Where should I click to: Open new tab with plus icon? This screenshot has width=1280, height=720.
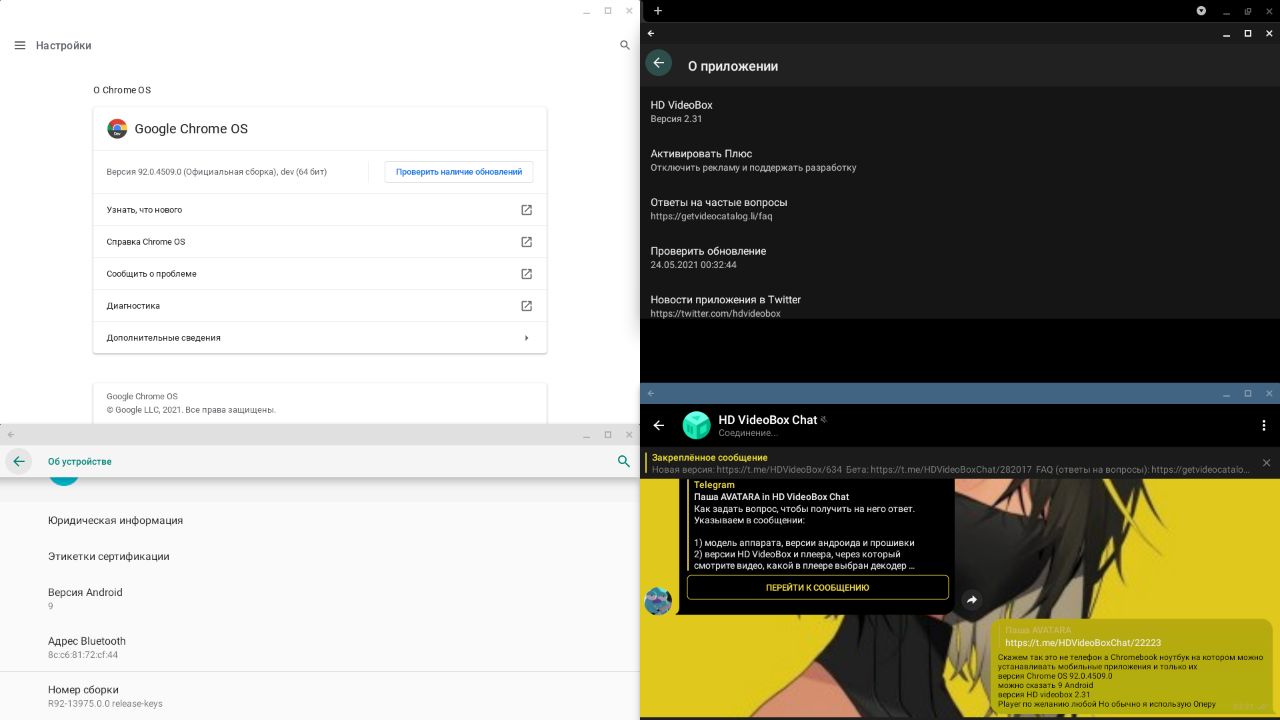657,10
